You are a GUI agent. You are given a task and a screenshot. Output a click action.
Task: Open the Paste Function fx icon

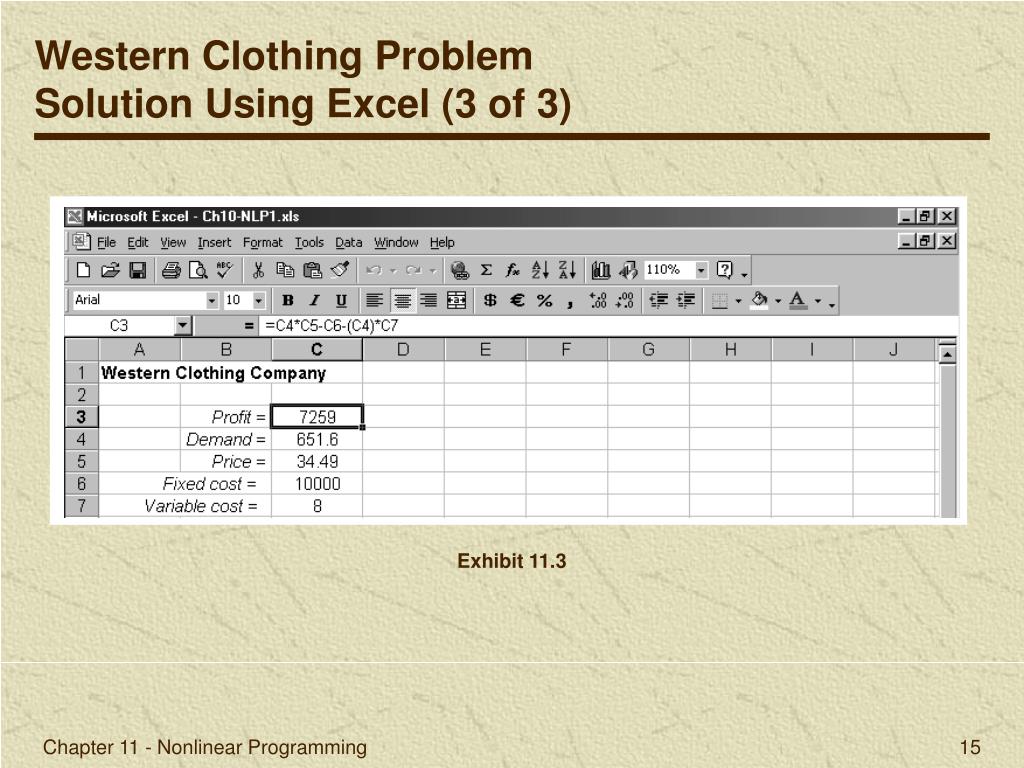point(513,270)
